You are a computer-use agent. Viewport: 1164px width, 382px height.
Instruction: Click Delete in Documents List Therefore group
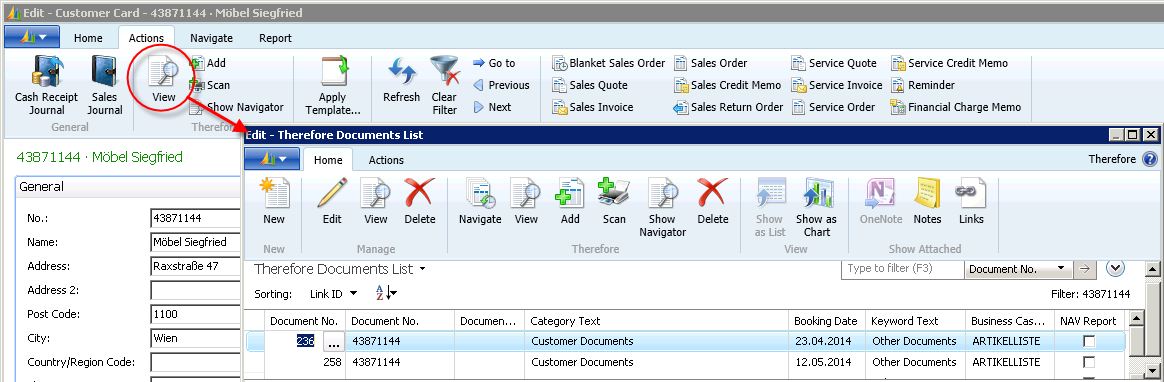tap(713, 201)
